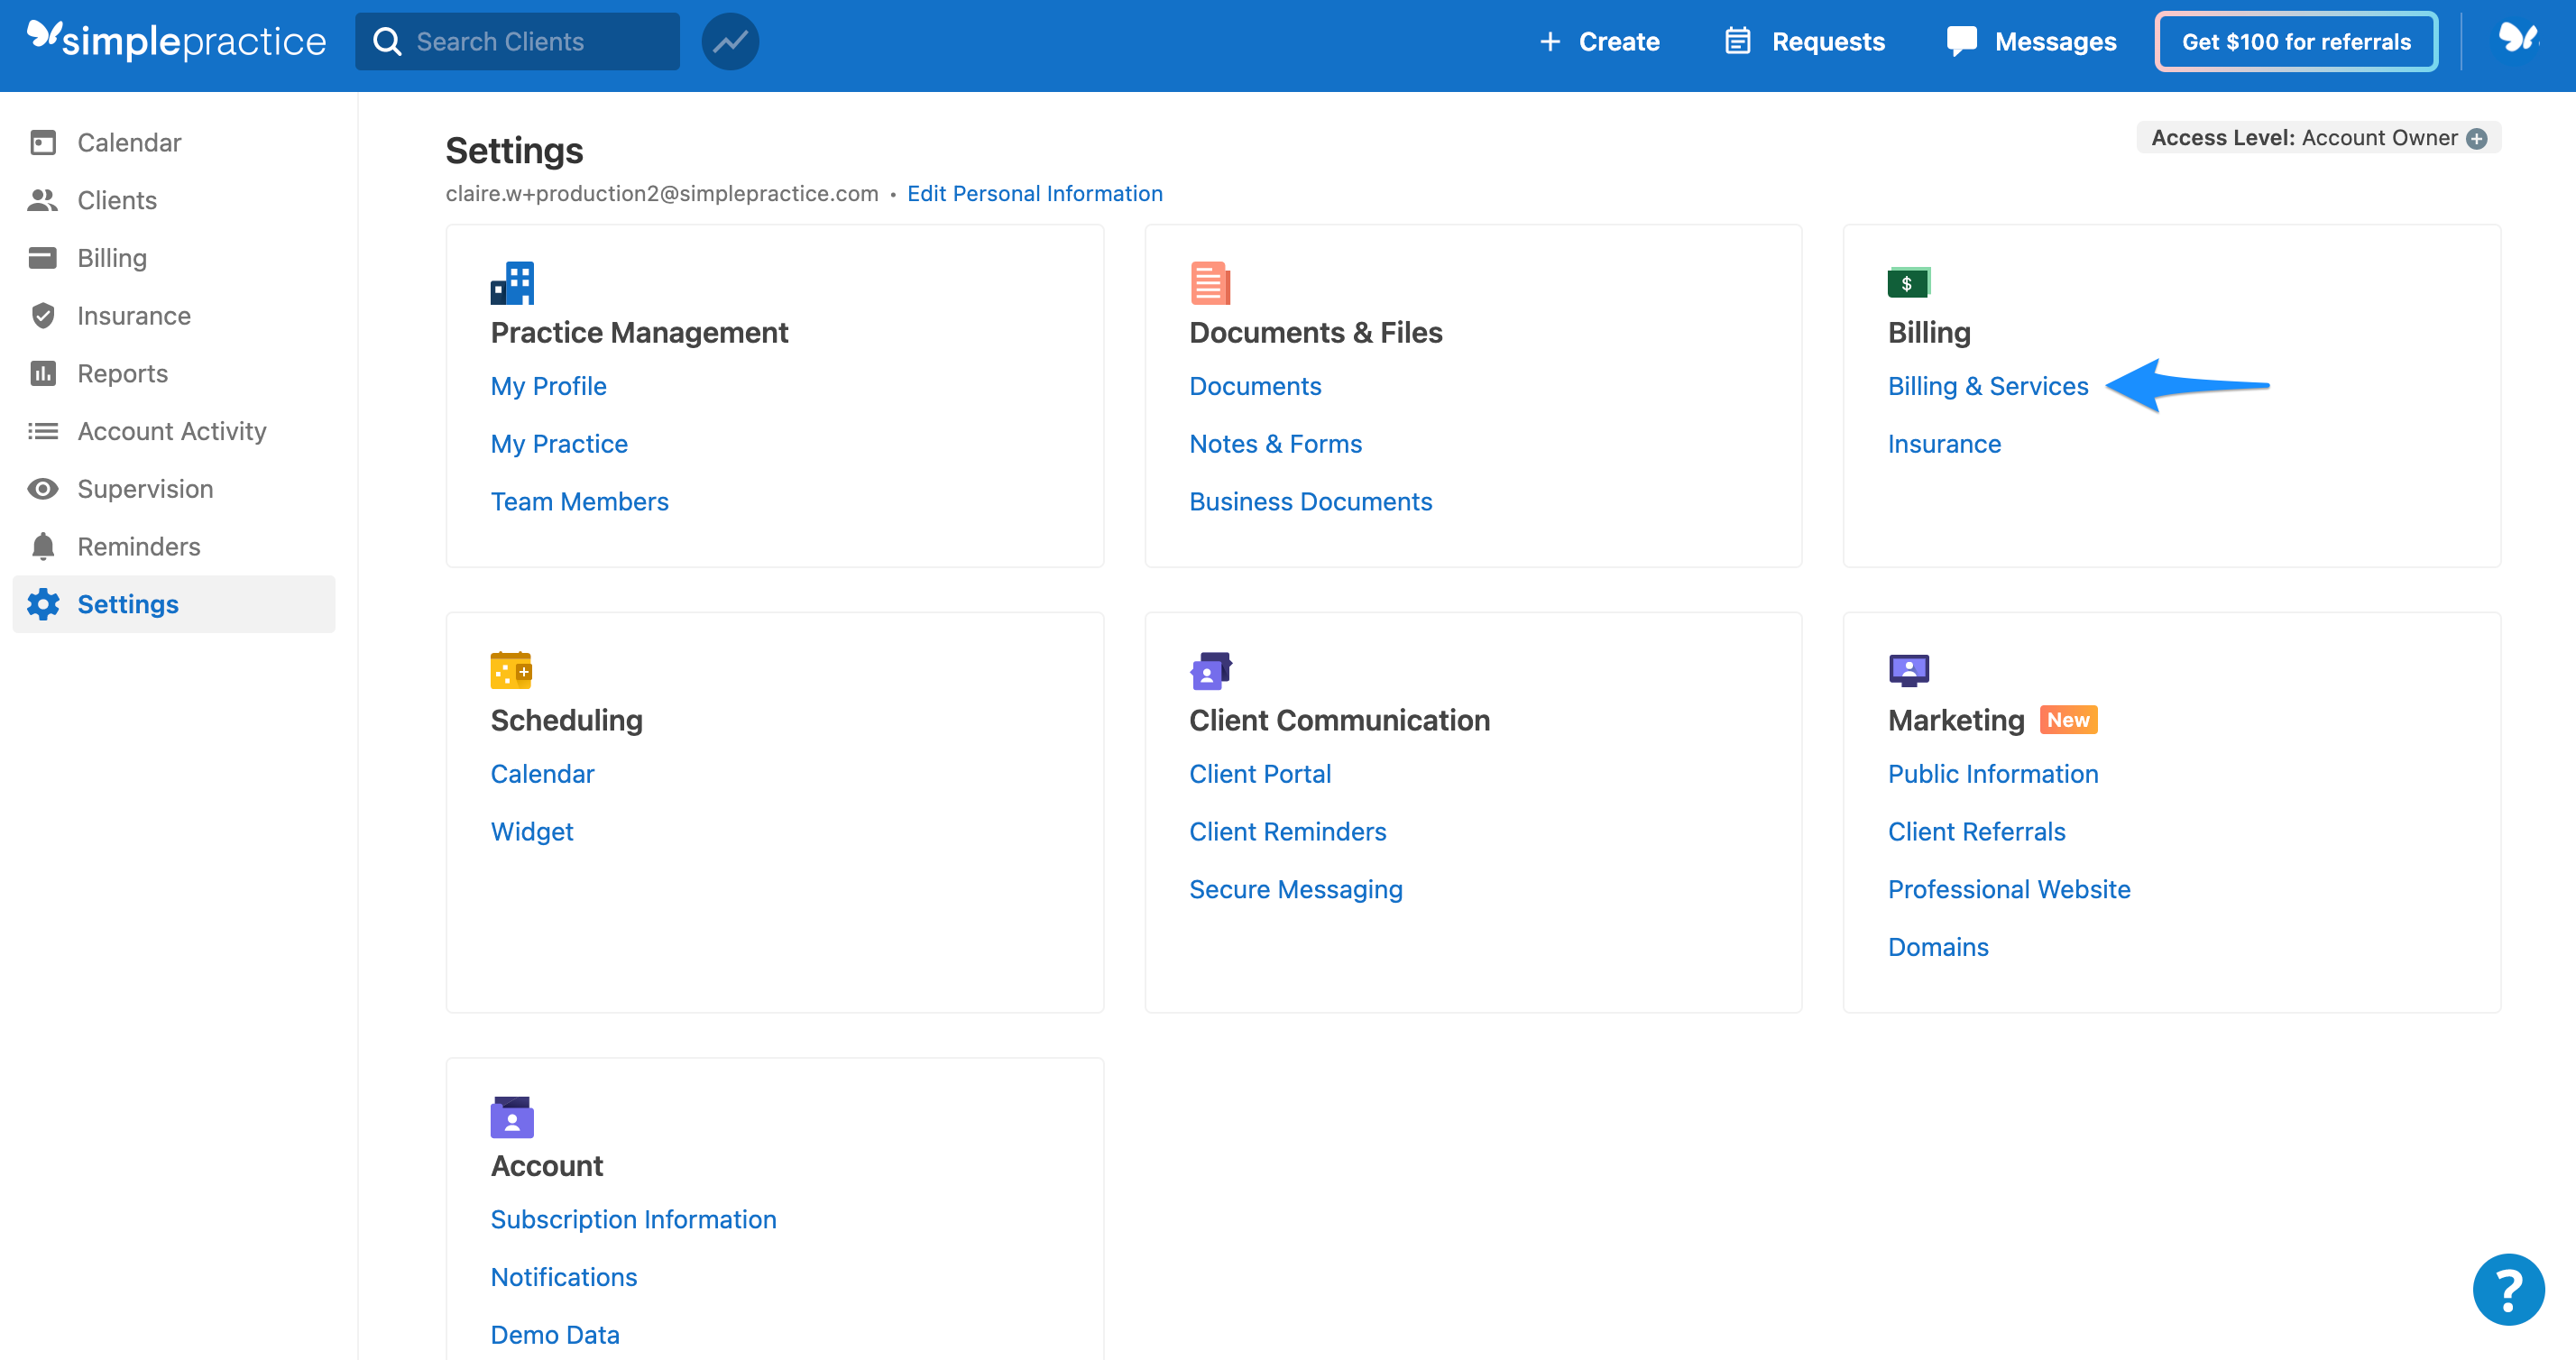The image size is (2576, 1360).
Task: Open Calendar in the sidebar
Action: (x=174, y=142)
